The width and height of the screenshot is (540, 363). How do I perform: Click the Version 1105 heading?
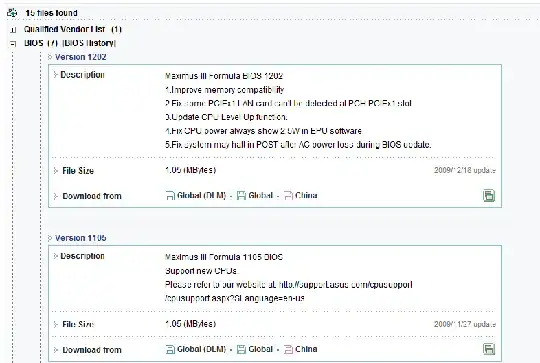tap(81, 238)
